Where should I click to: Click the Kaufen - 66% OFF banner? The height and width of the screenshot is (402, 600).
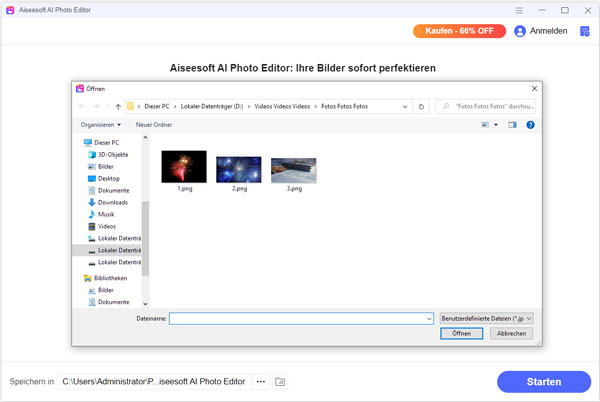(458, 31)
